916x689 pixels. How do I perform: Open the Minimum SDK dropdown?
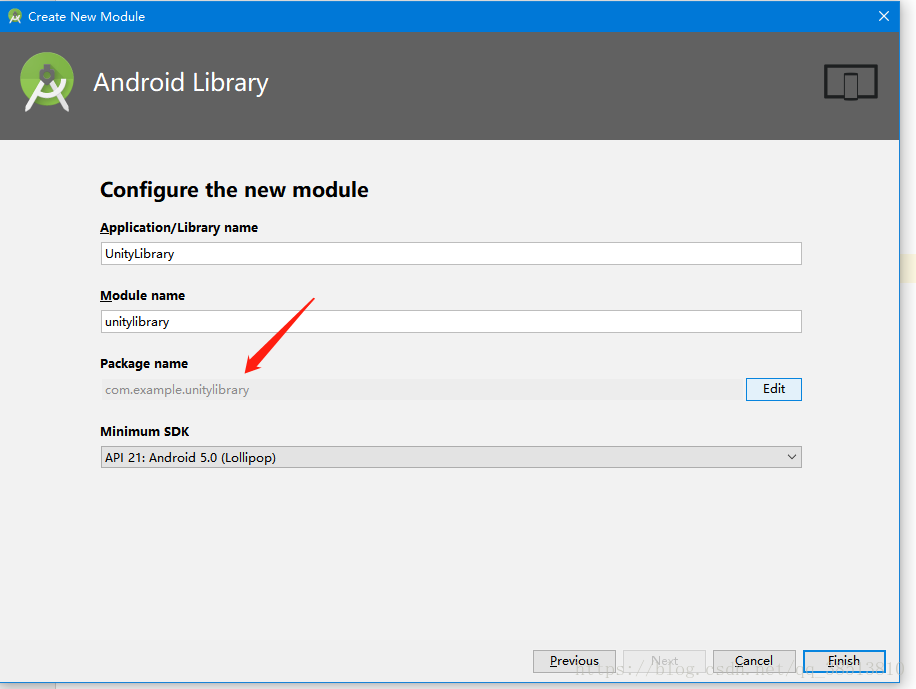click(451, 457)
